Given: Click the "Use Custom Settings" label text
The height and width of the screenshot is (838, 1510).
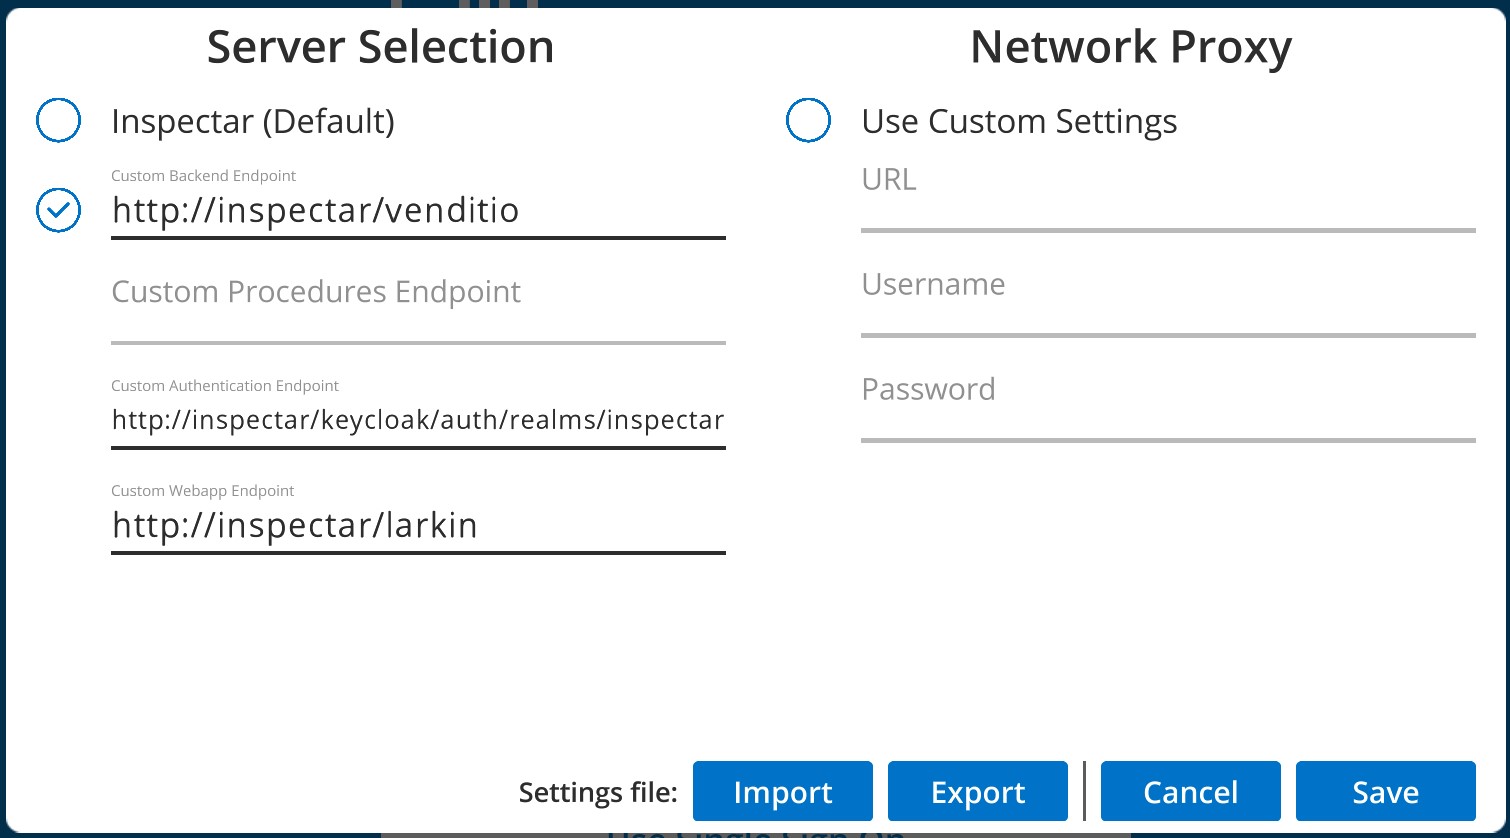Looking at the screenshot, I should [1019, 121].
